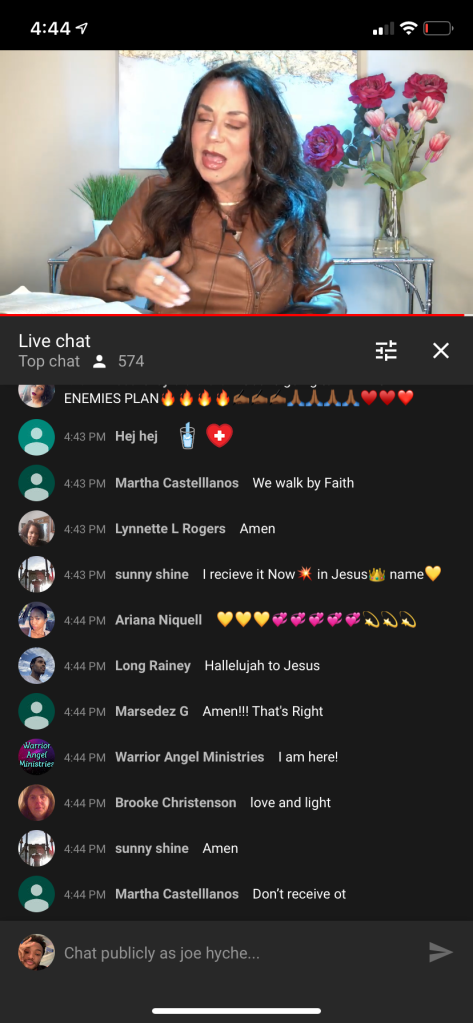The width and height of the screenshot is (473, 1023).
Task: Tap joe hyche's own avatar by input
Action: click(37, 952)
